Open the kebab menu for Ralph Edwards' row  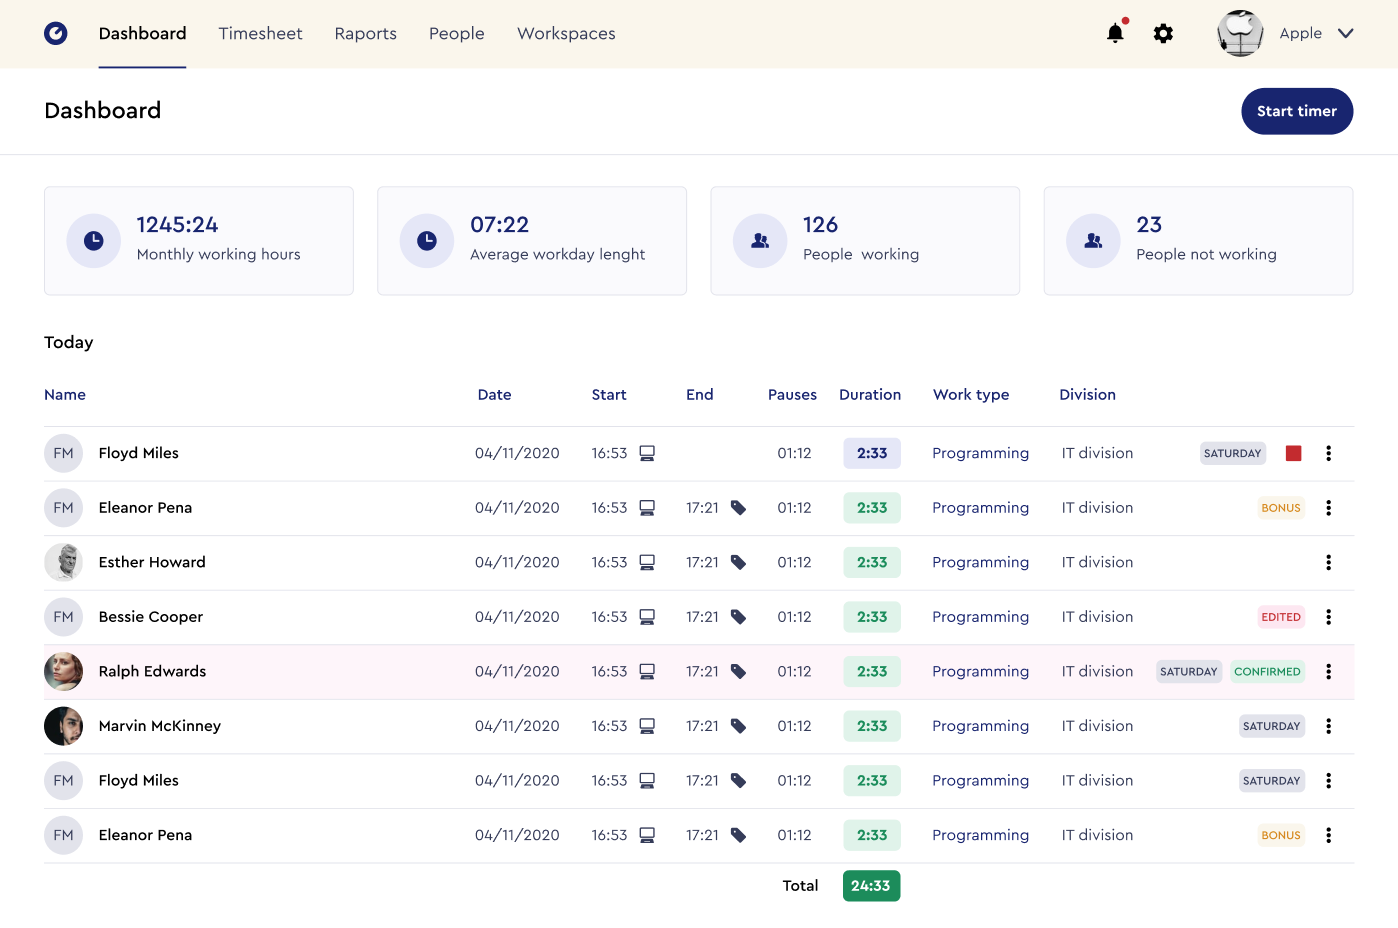1328,671
